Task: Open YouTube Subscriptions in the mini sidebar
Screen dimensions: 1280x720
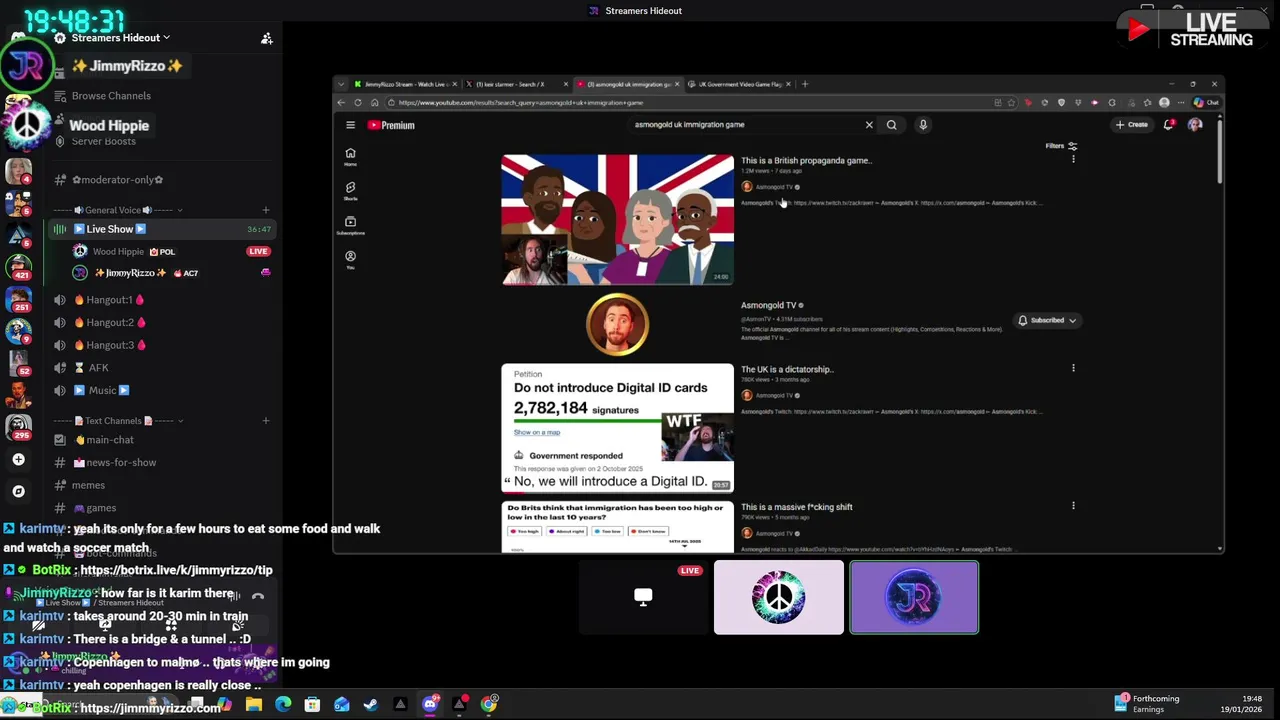Action: click(350, 225)
